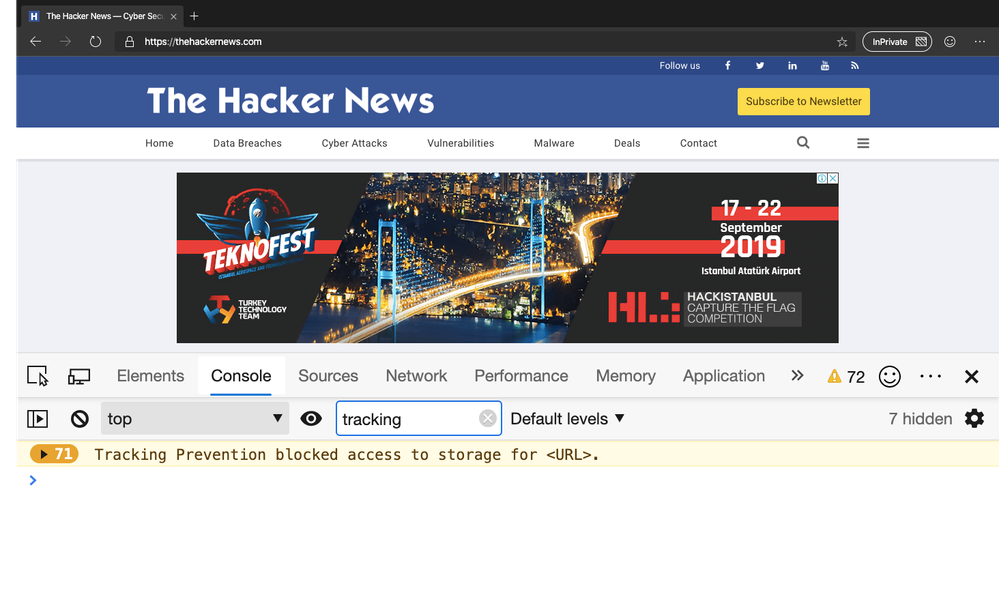Reload the current page
This screenshot has height=614, width=999.
coord(95,41)
